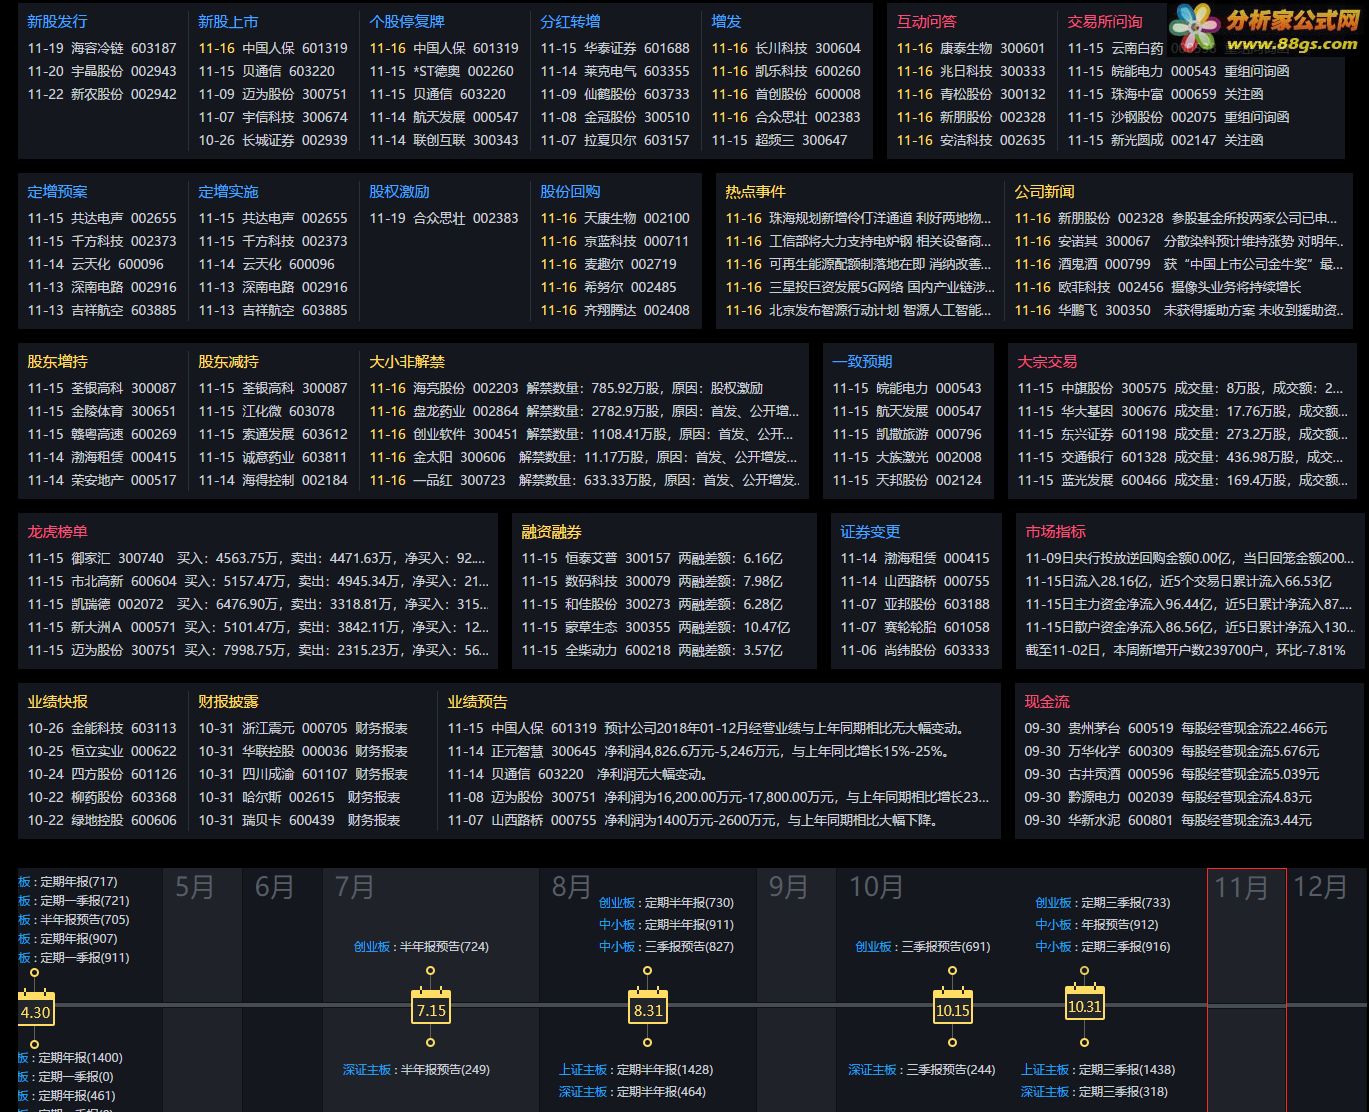Image resolution: width=1369 pixels, height=1112 pixels.
Task: Select 恒泰艾普 300157 margin row
Action: [x=652, y=558]
